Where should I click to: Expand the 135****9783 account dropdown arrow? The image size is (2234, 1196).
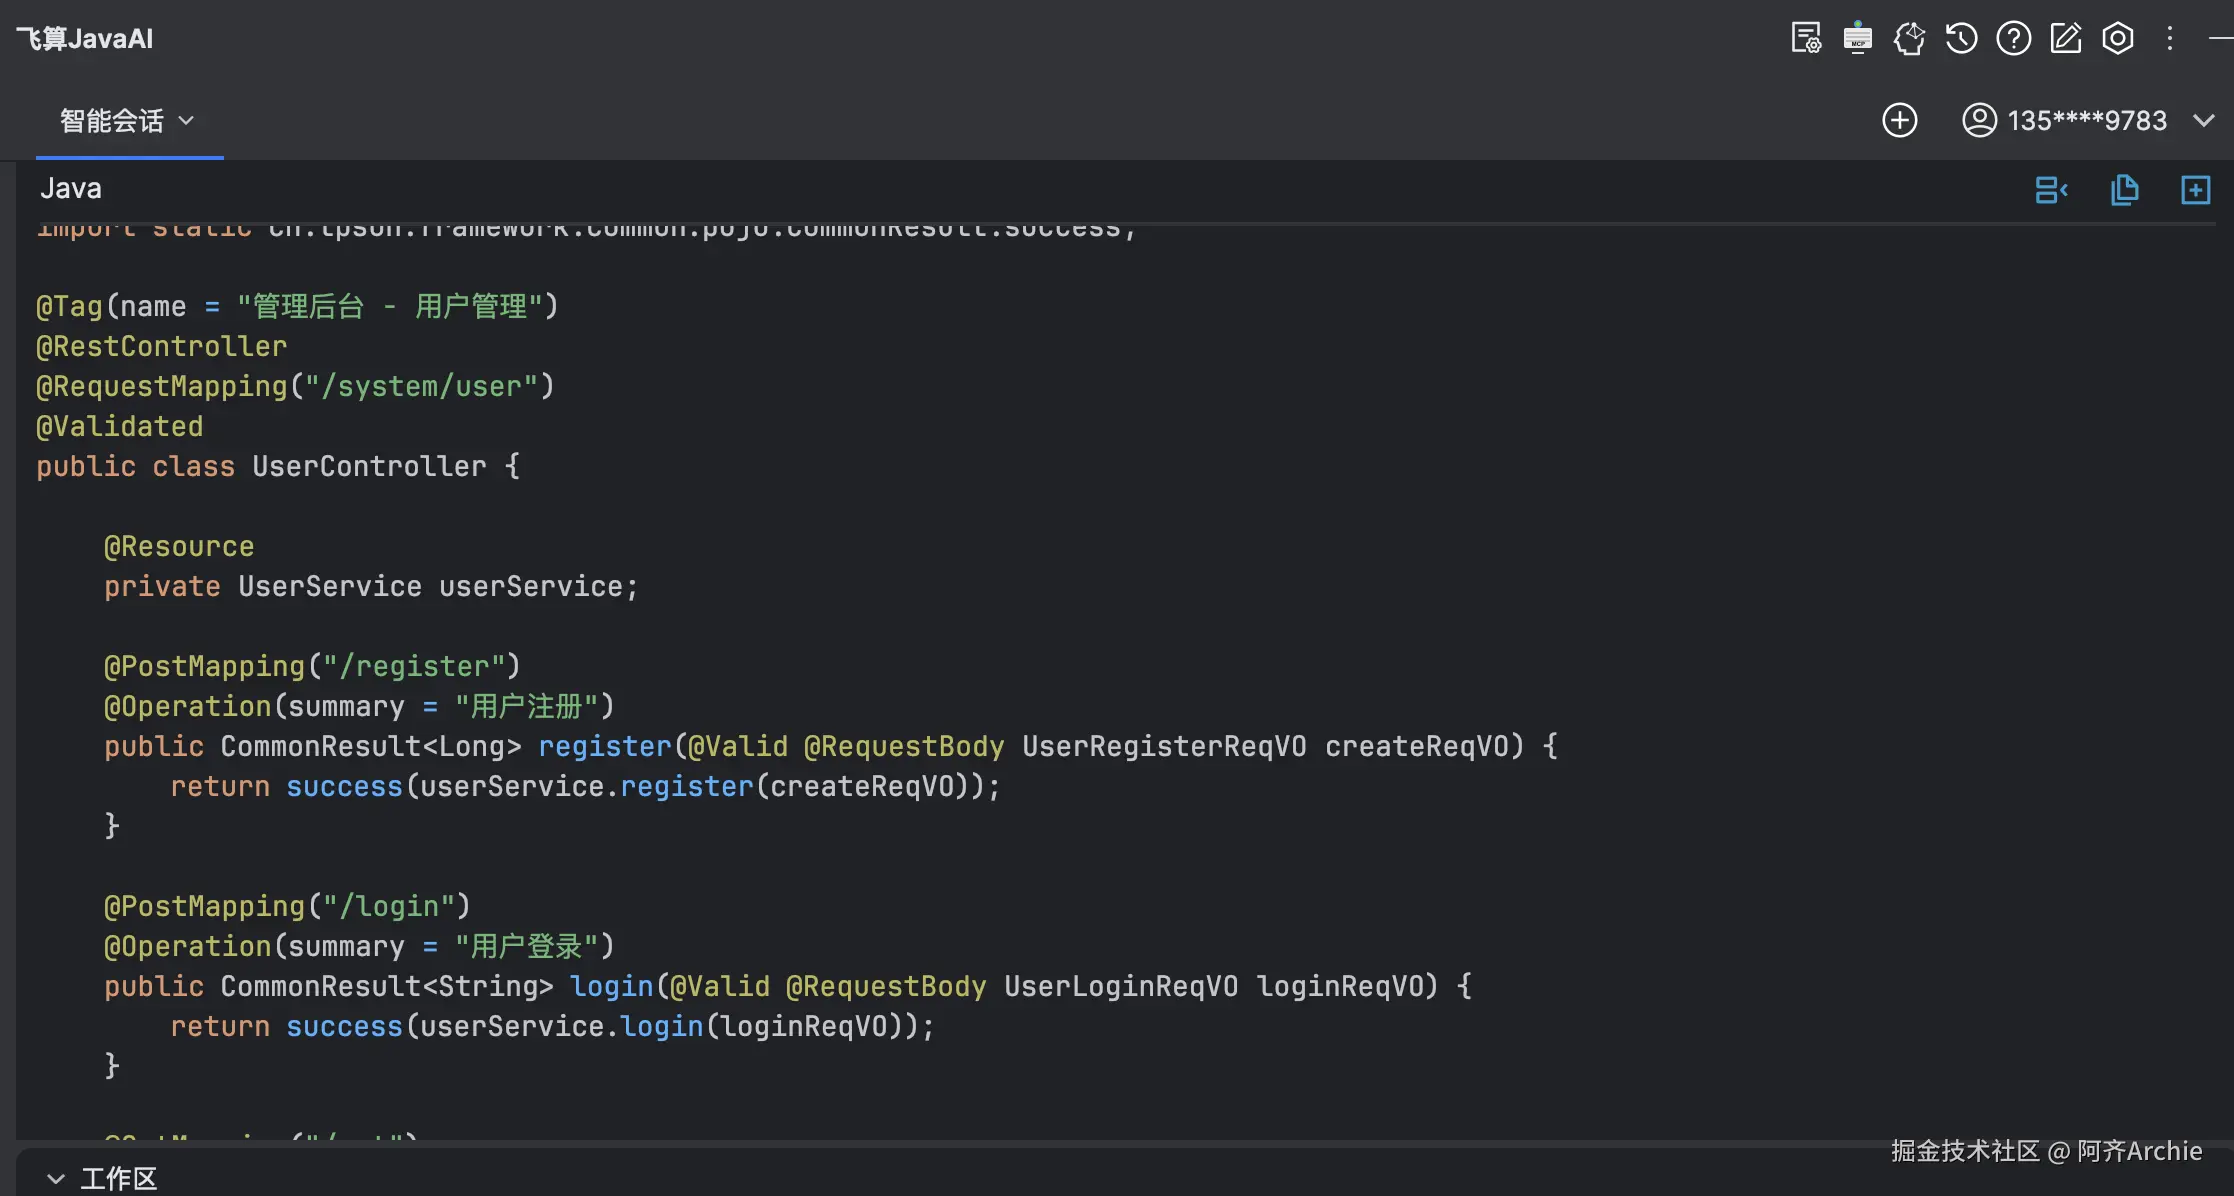(2203, 121)
